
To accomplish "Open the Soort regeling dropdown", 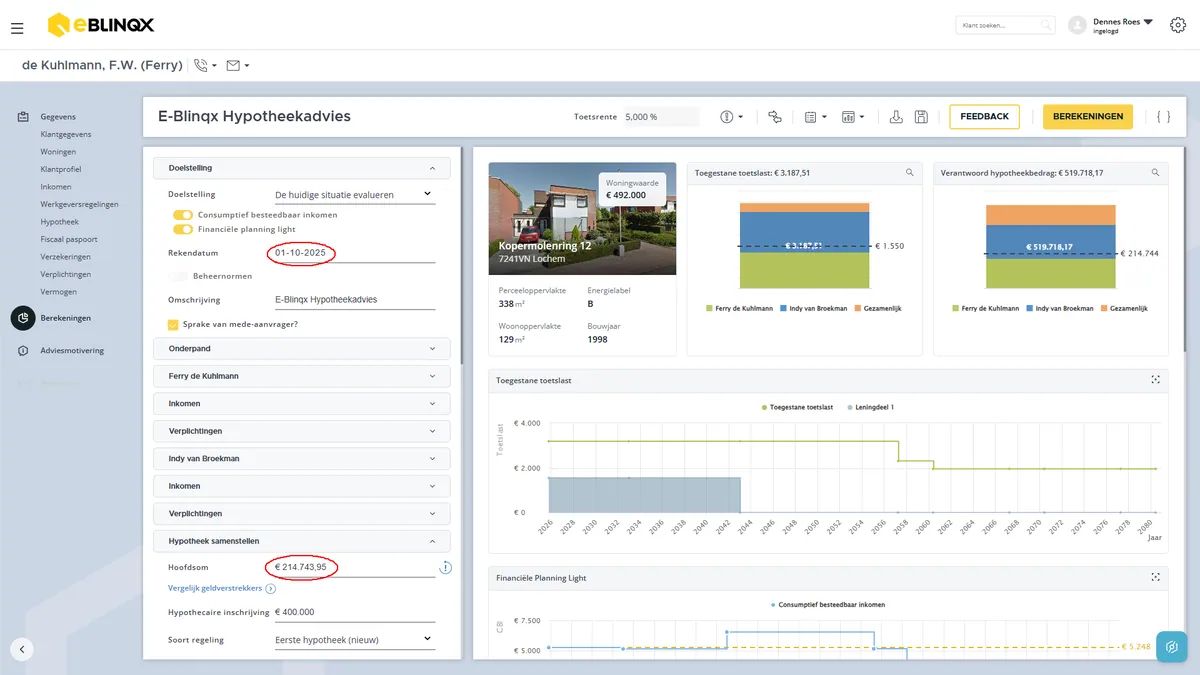I will pos(355,639).
